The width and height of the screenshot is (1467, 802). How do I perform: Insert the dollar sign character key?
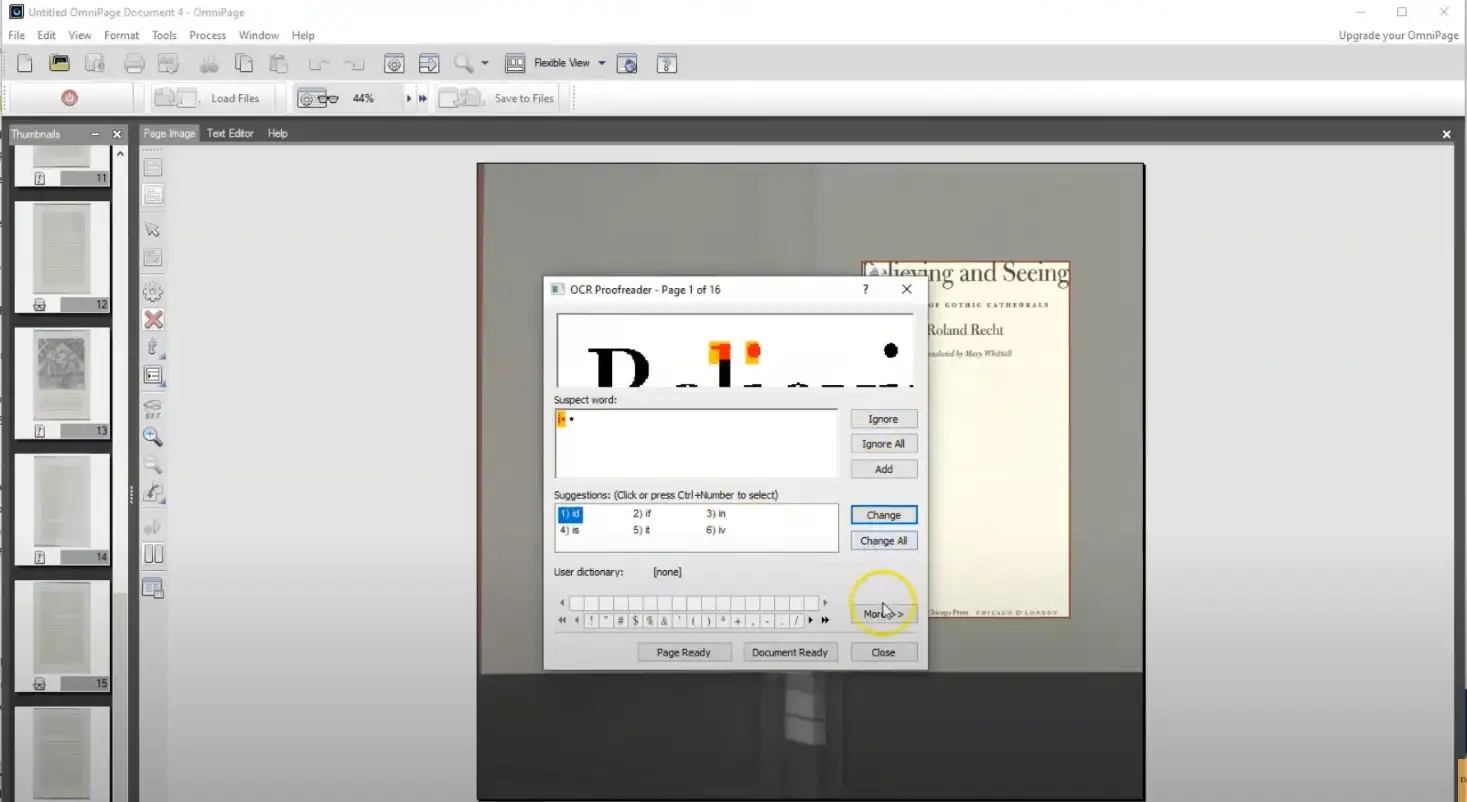point(635,621)
